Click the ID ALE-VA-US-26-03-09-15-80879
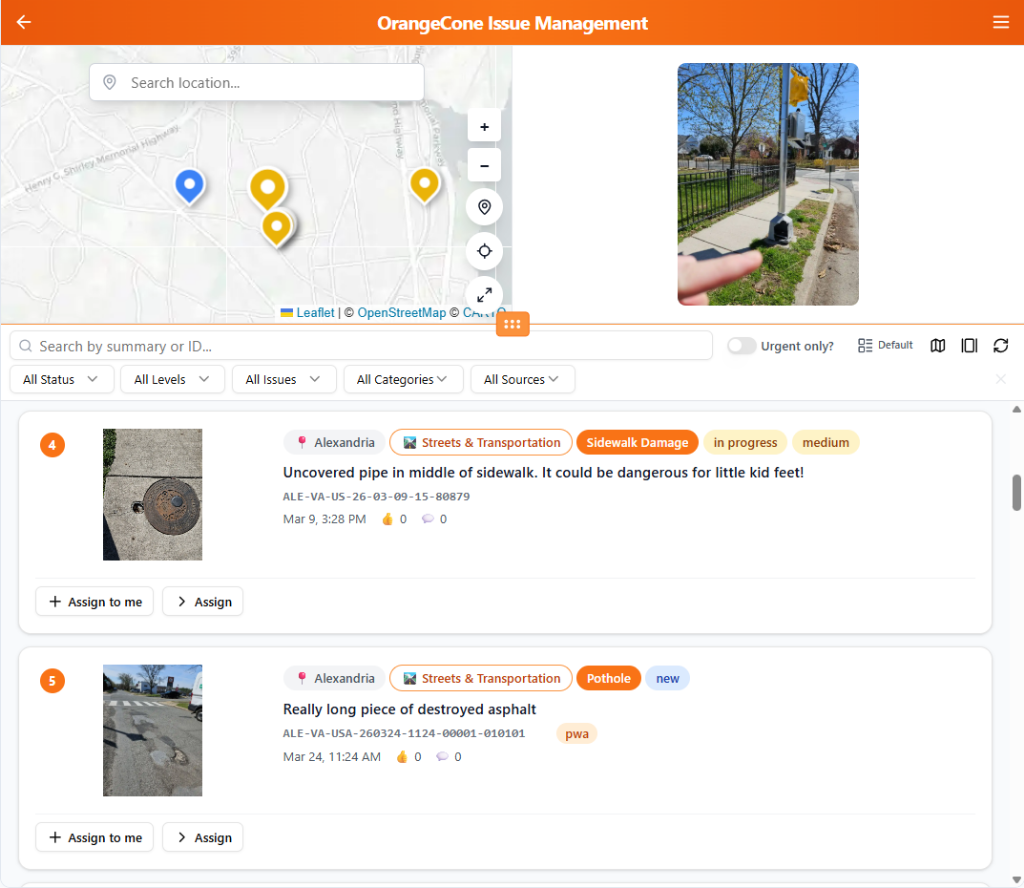1024x888 pixels. click(376, 496)
